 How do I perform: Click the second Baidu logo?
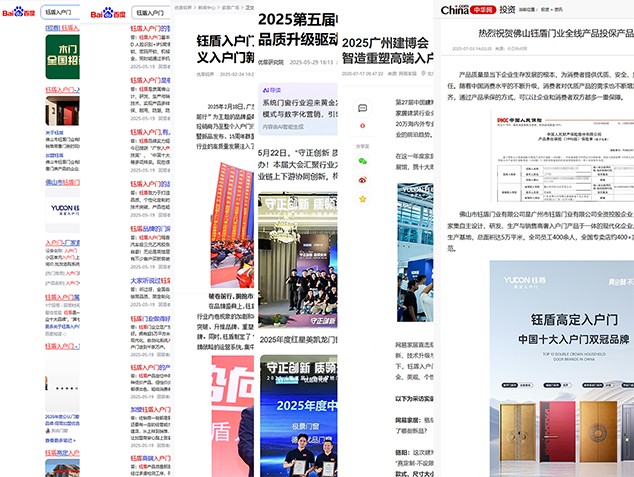tap(109, 13)
